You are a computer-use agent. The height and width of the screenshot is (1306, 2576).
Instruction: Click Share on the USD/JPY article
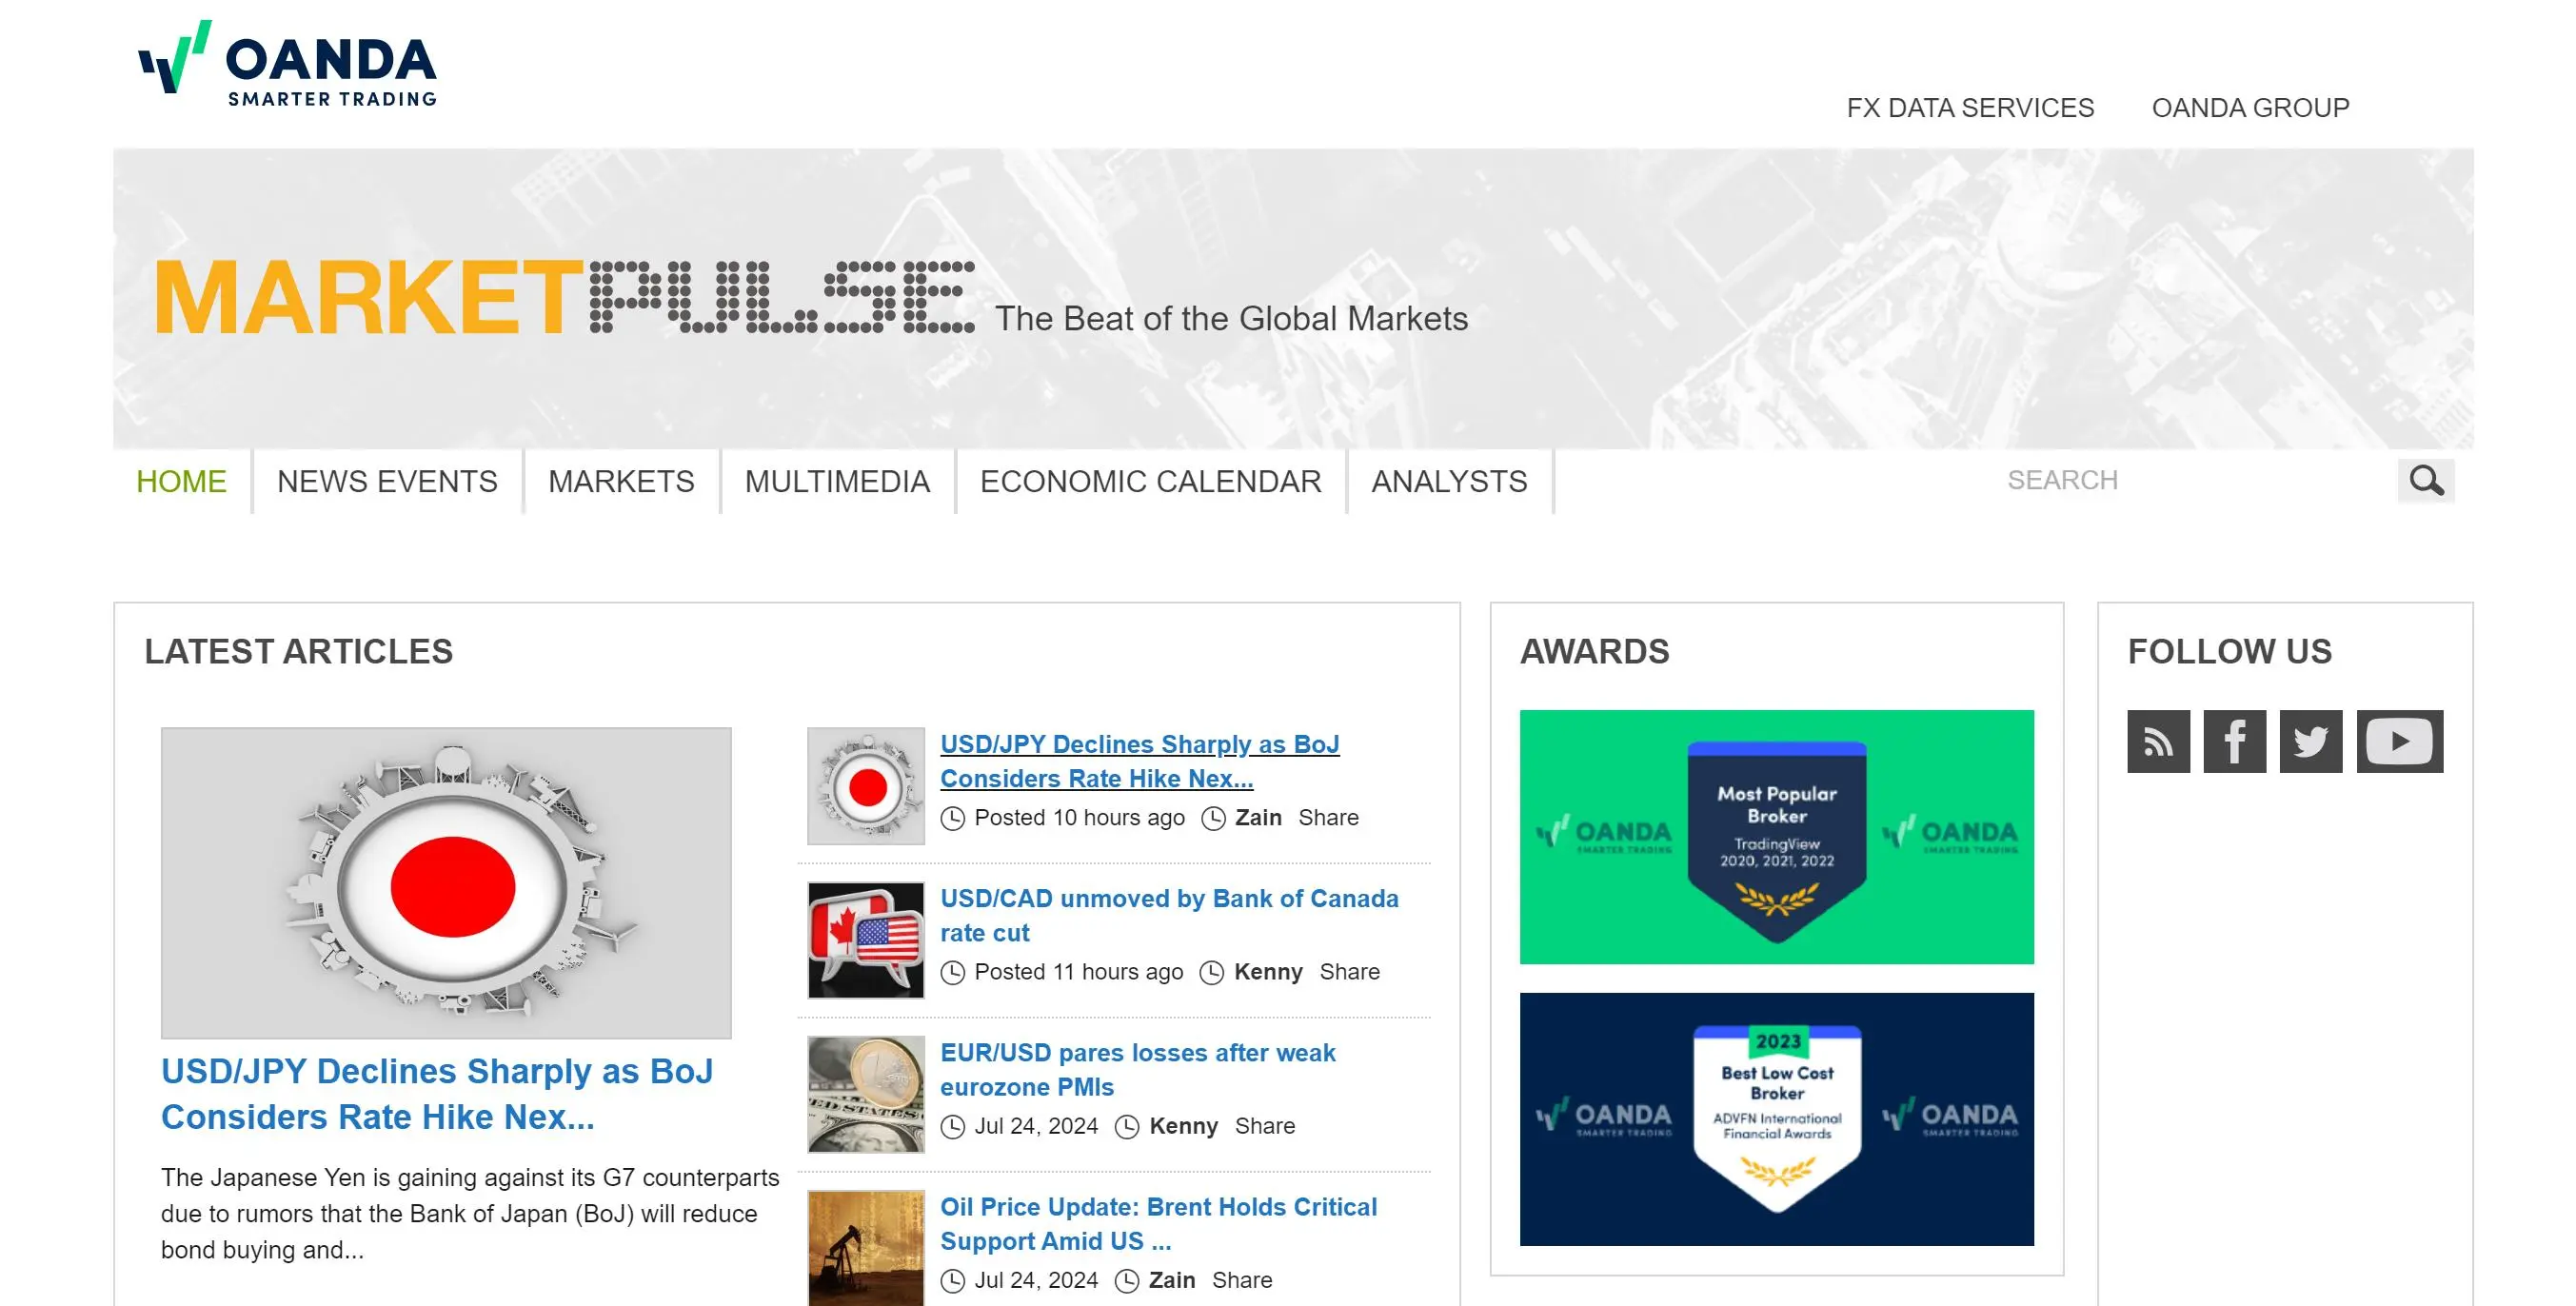click(x=1328, y=818)
